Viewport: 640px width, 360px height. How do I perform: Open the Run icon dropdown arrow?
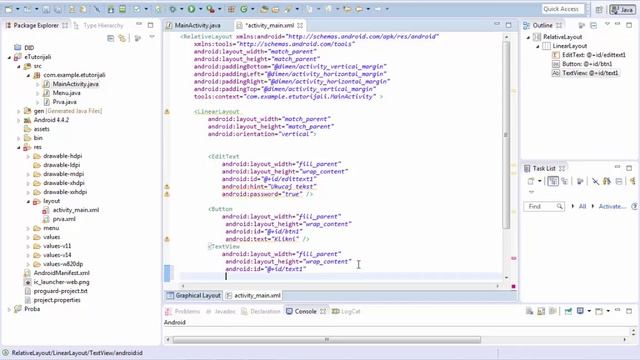(x=200, y=9)
